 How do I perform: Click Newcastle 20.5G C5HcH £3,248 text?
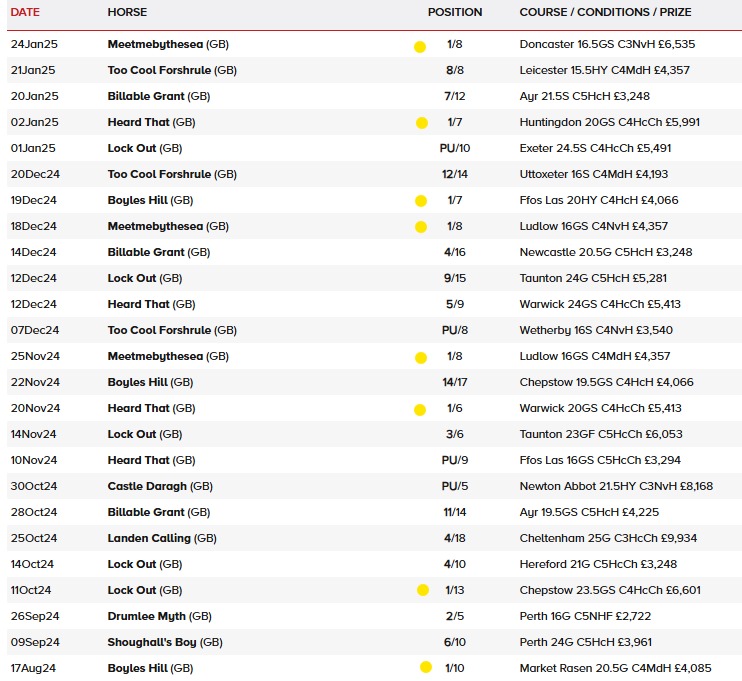606,253
